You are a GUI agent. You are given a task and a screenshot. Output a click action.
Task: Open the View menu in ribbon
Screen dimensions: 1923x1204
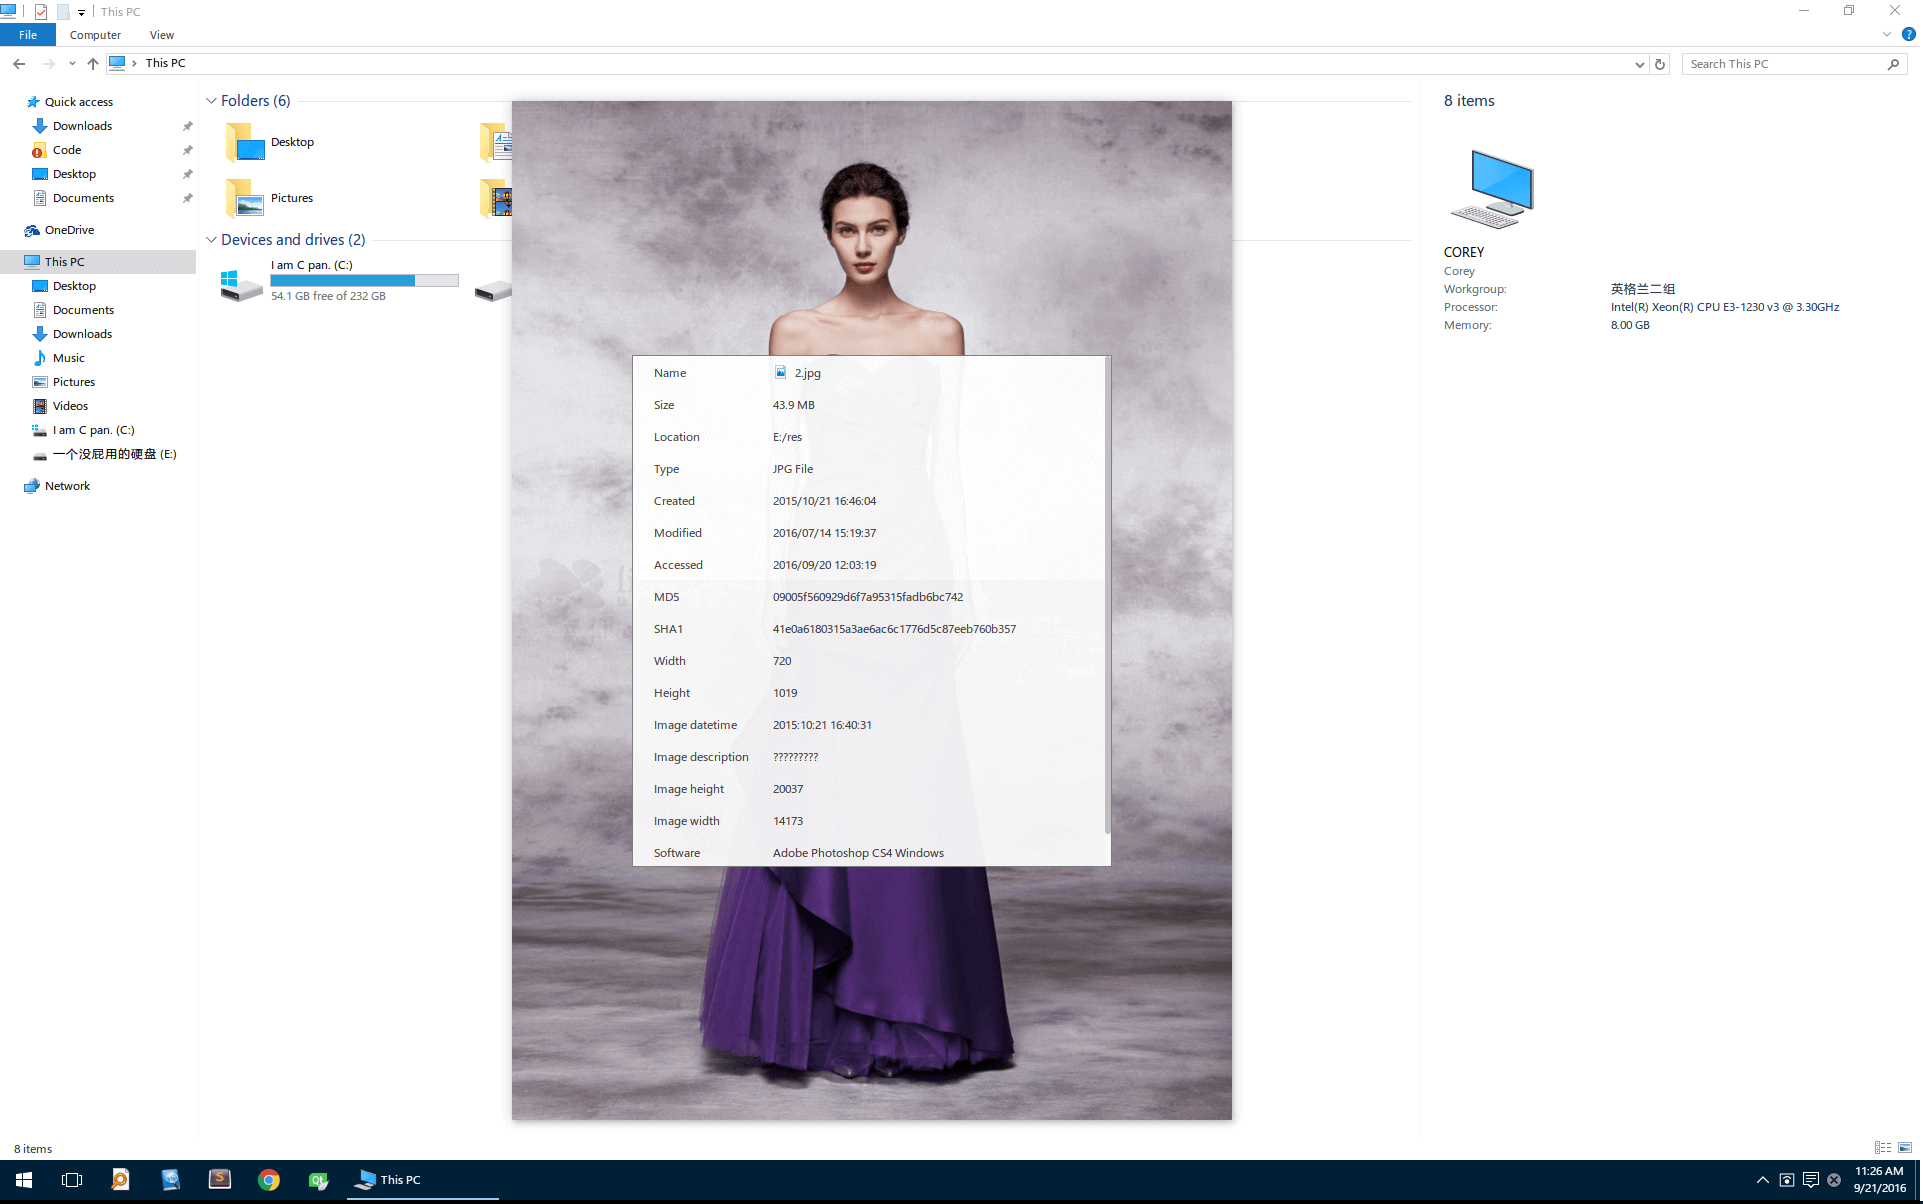pos(162,35)
